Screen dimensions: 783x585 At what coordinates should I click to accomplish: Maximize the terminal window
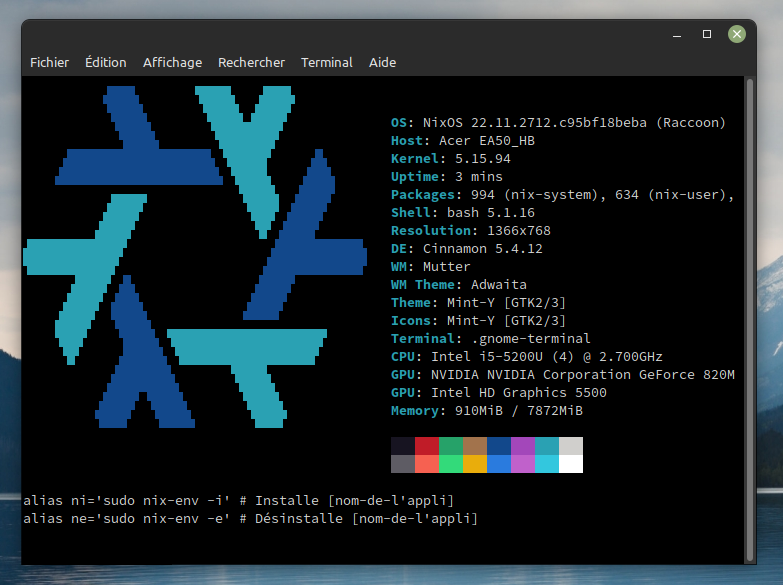click(x=707, y=34)
